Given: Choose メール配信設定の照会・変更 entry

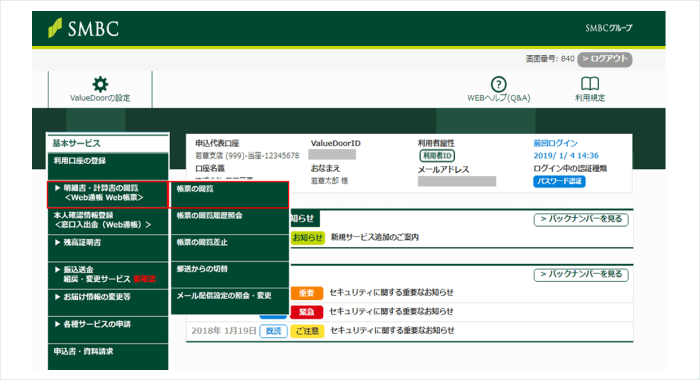Looking at the screenshot, I should pos(229,301).
